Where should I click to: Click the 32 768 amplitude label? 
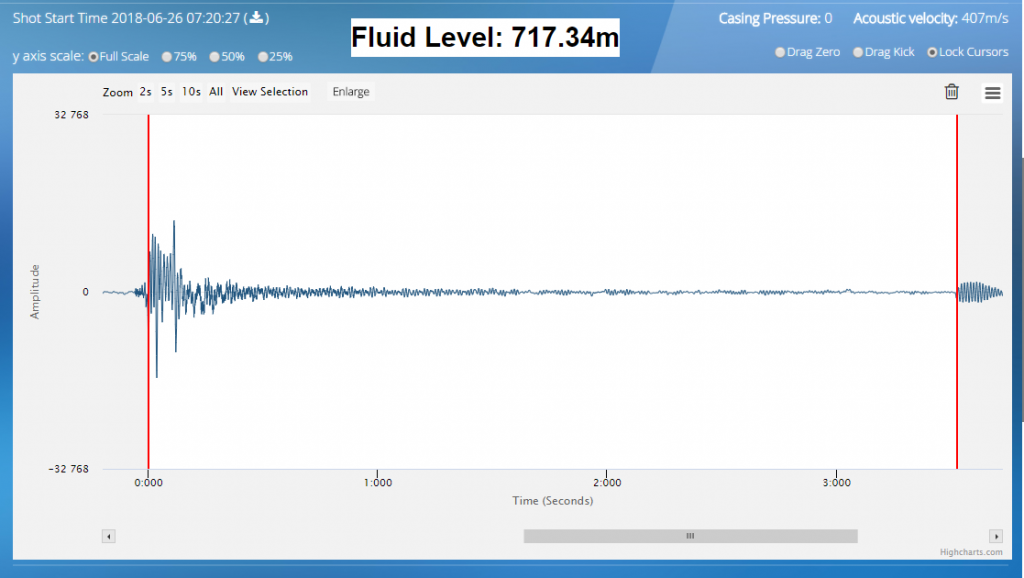pos(71,115)
